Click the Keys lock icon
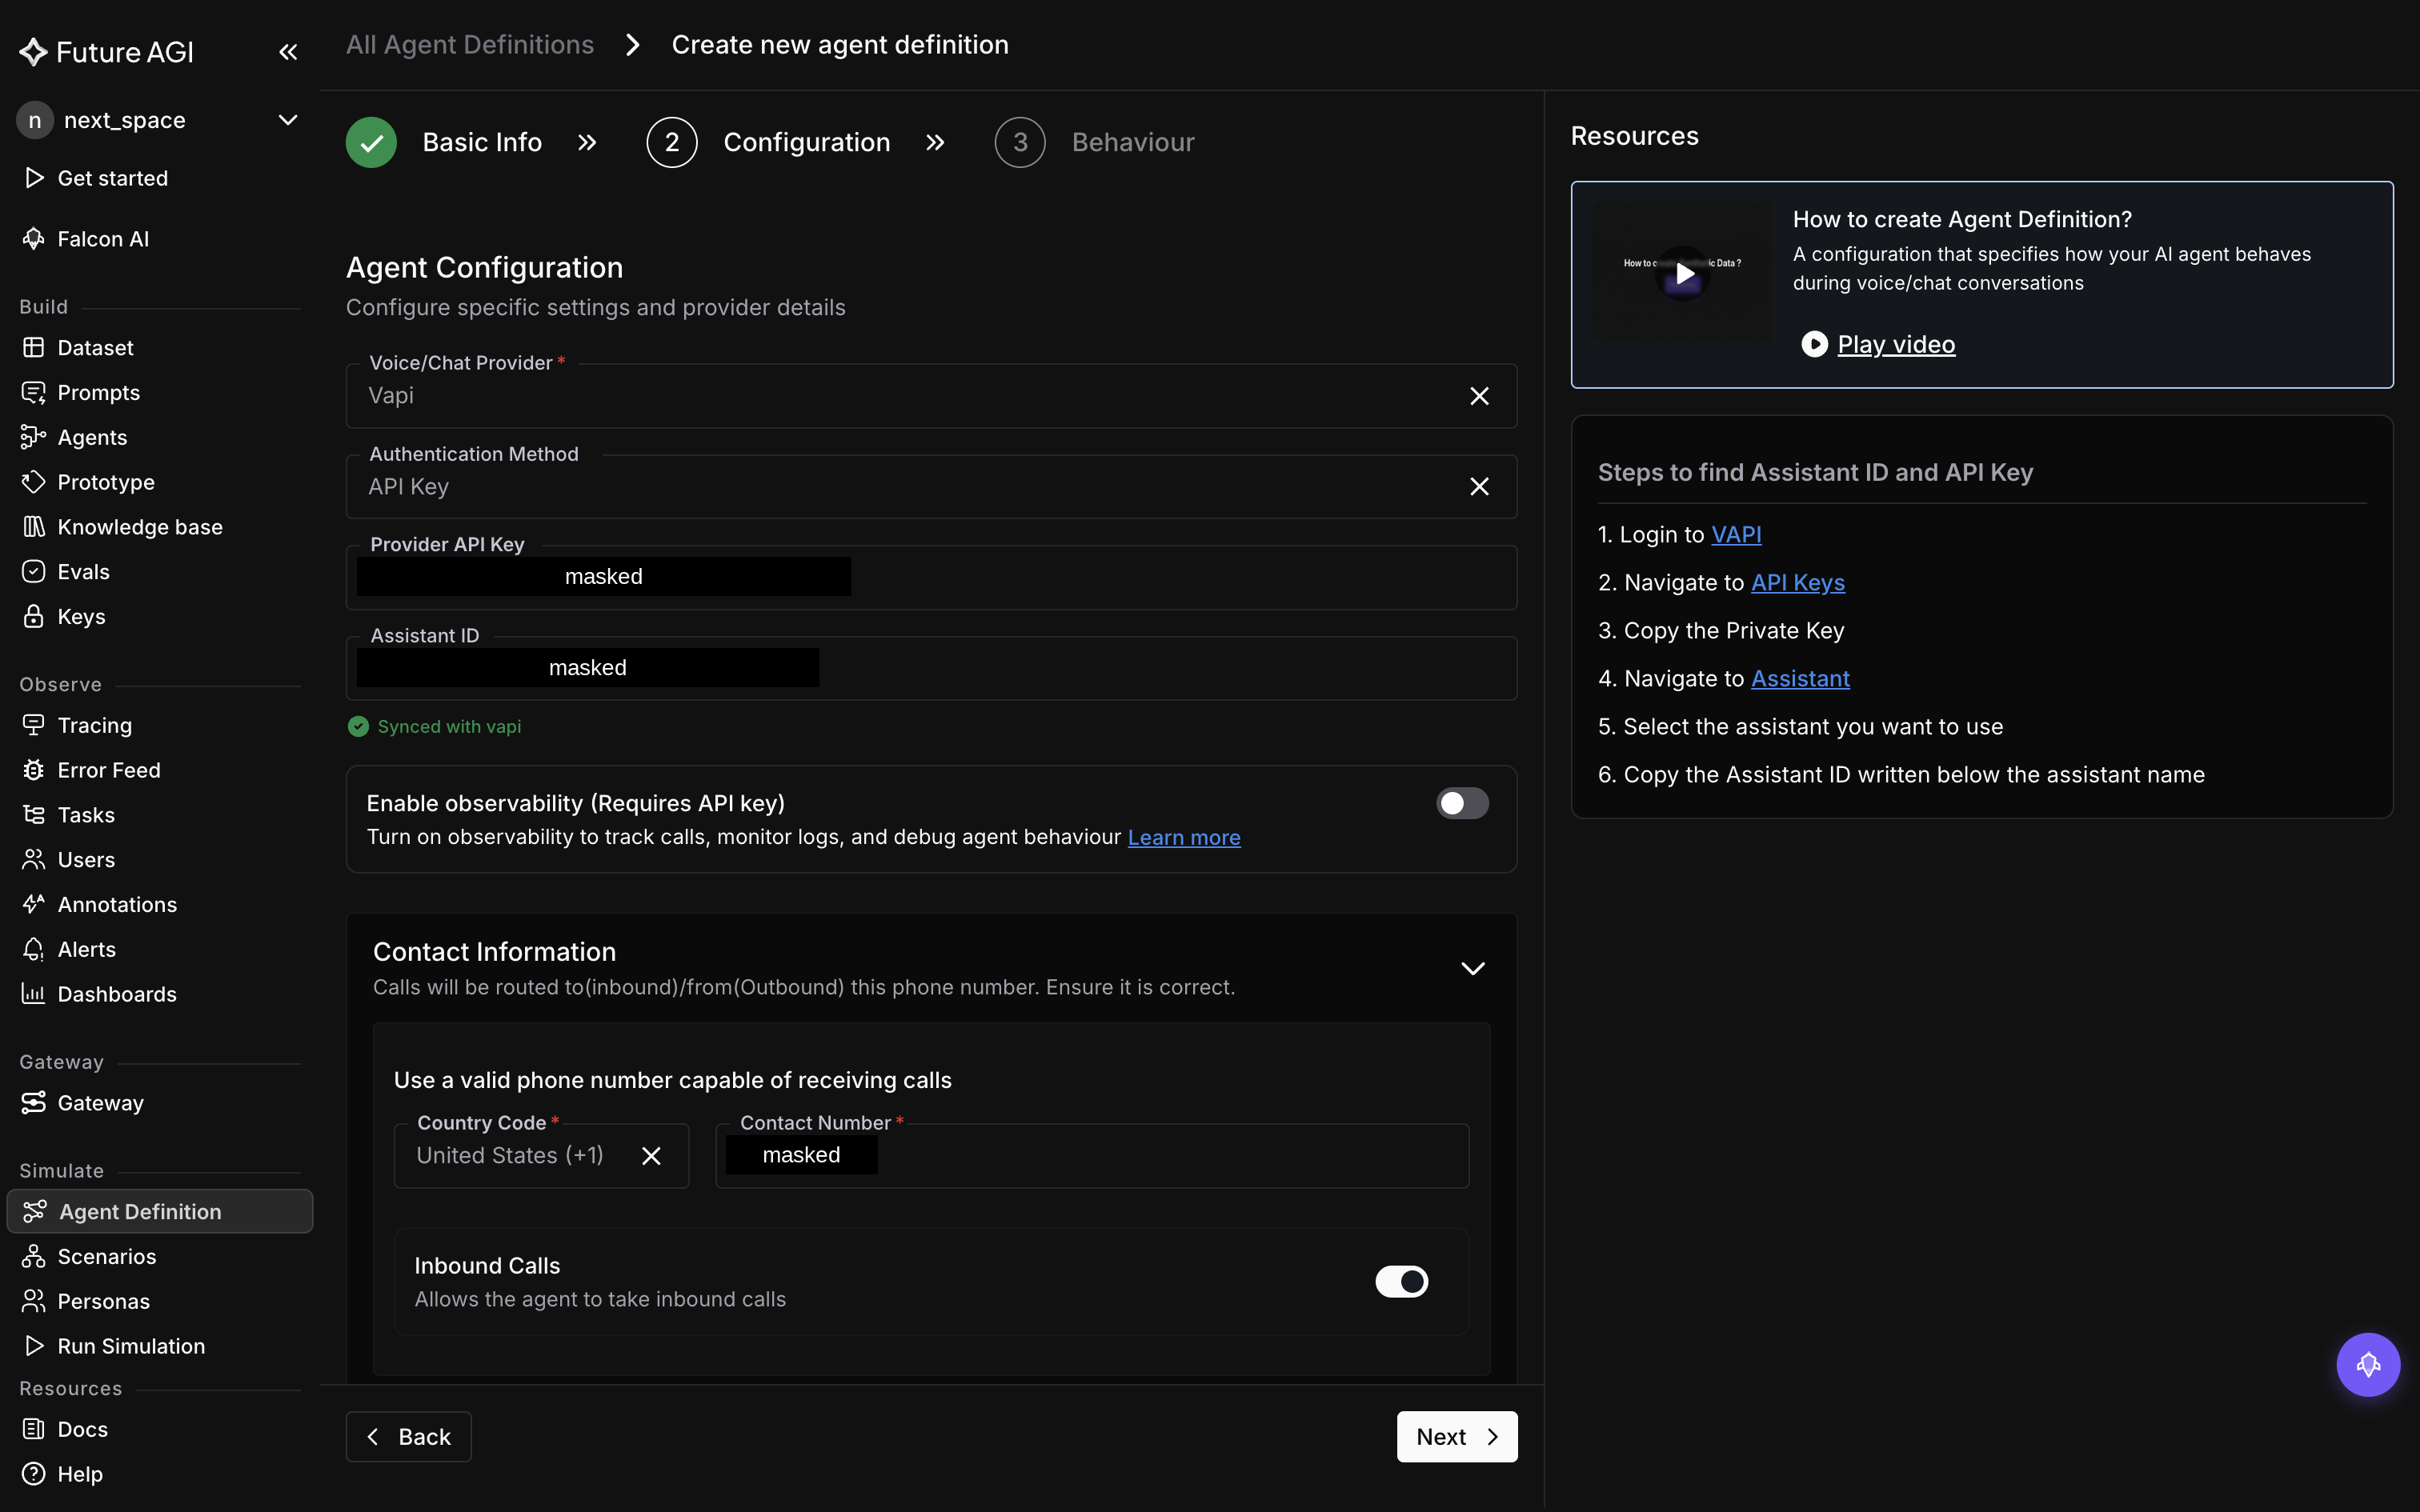The width and height of the screenshot is (2420, 1512). (34, 616)
